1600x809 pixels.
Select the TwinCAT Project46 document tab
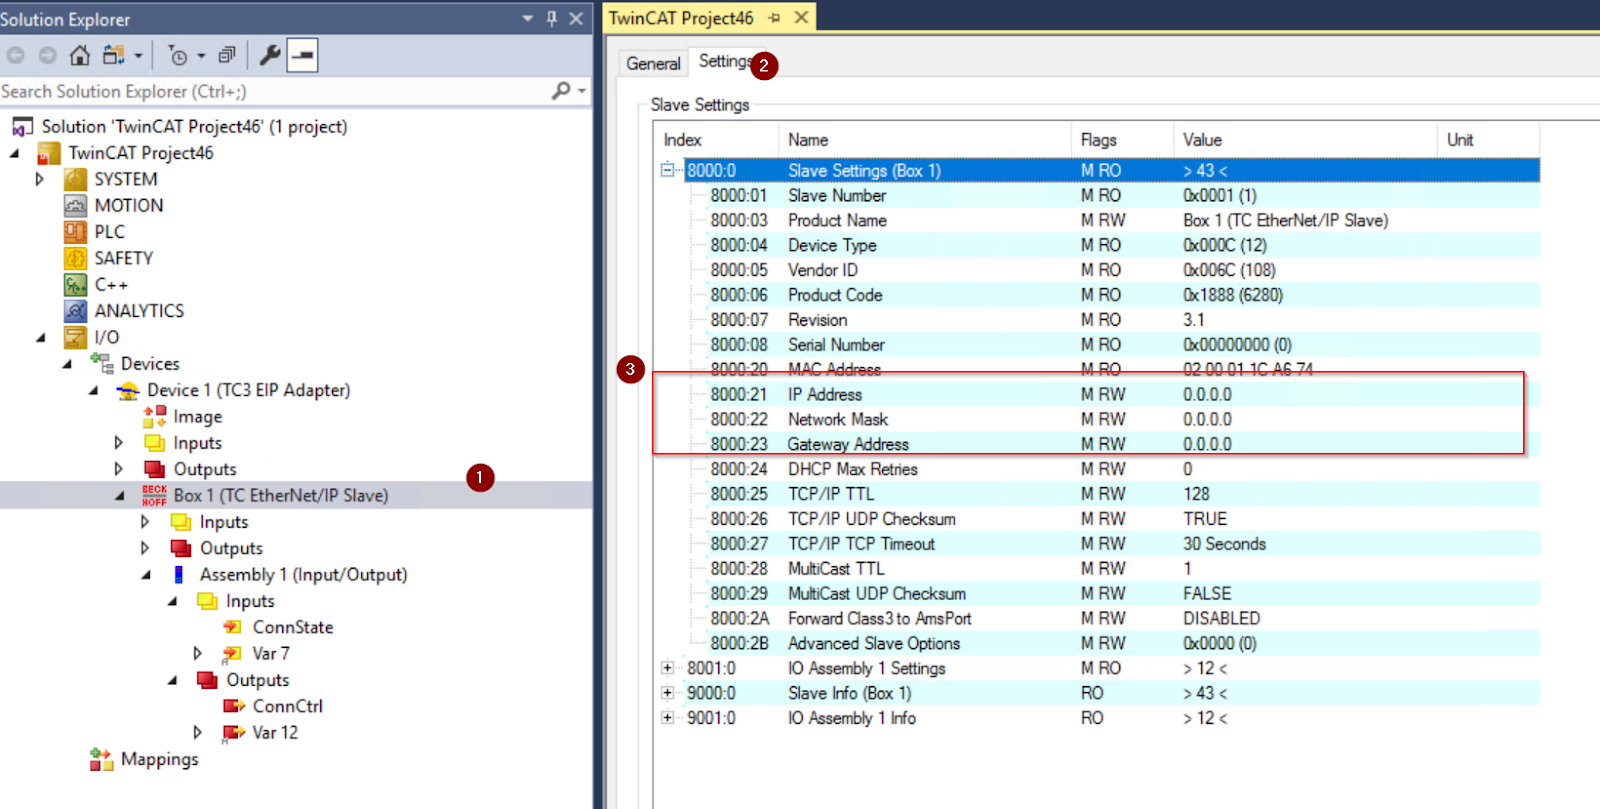pyautogui.click(x=681, y=18)
